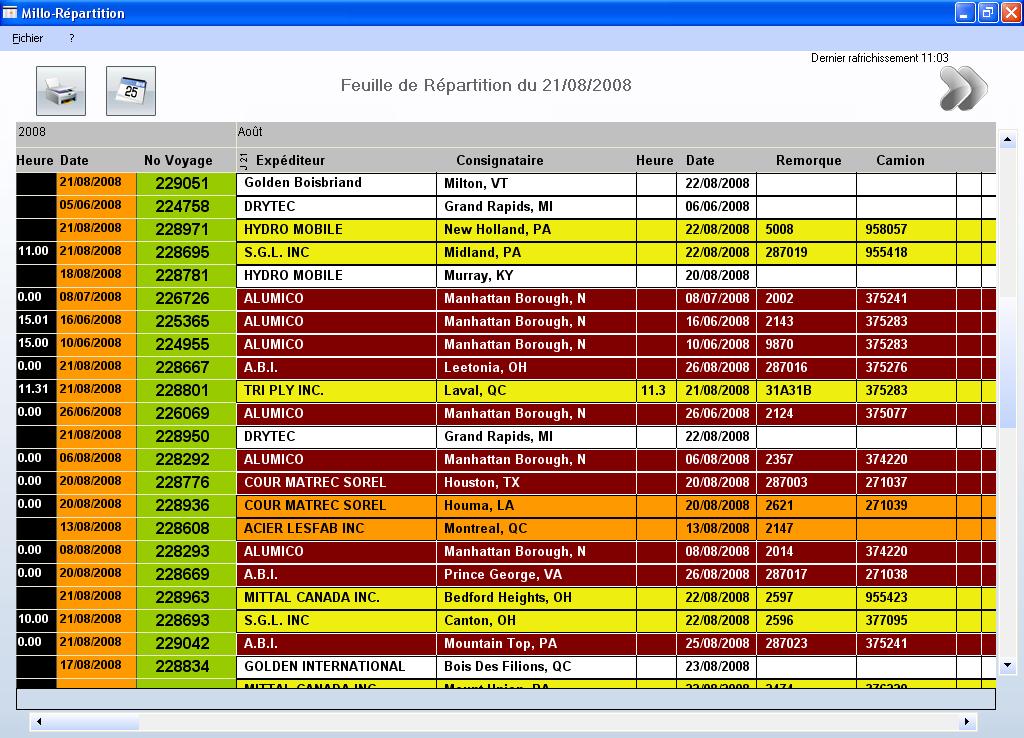This screenshot has width=1024, height=738.
Task: Click the horizontal scrollbar thumb
Action: tap(93, 722)
